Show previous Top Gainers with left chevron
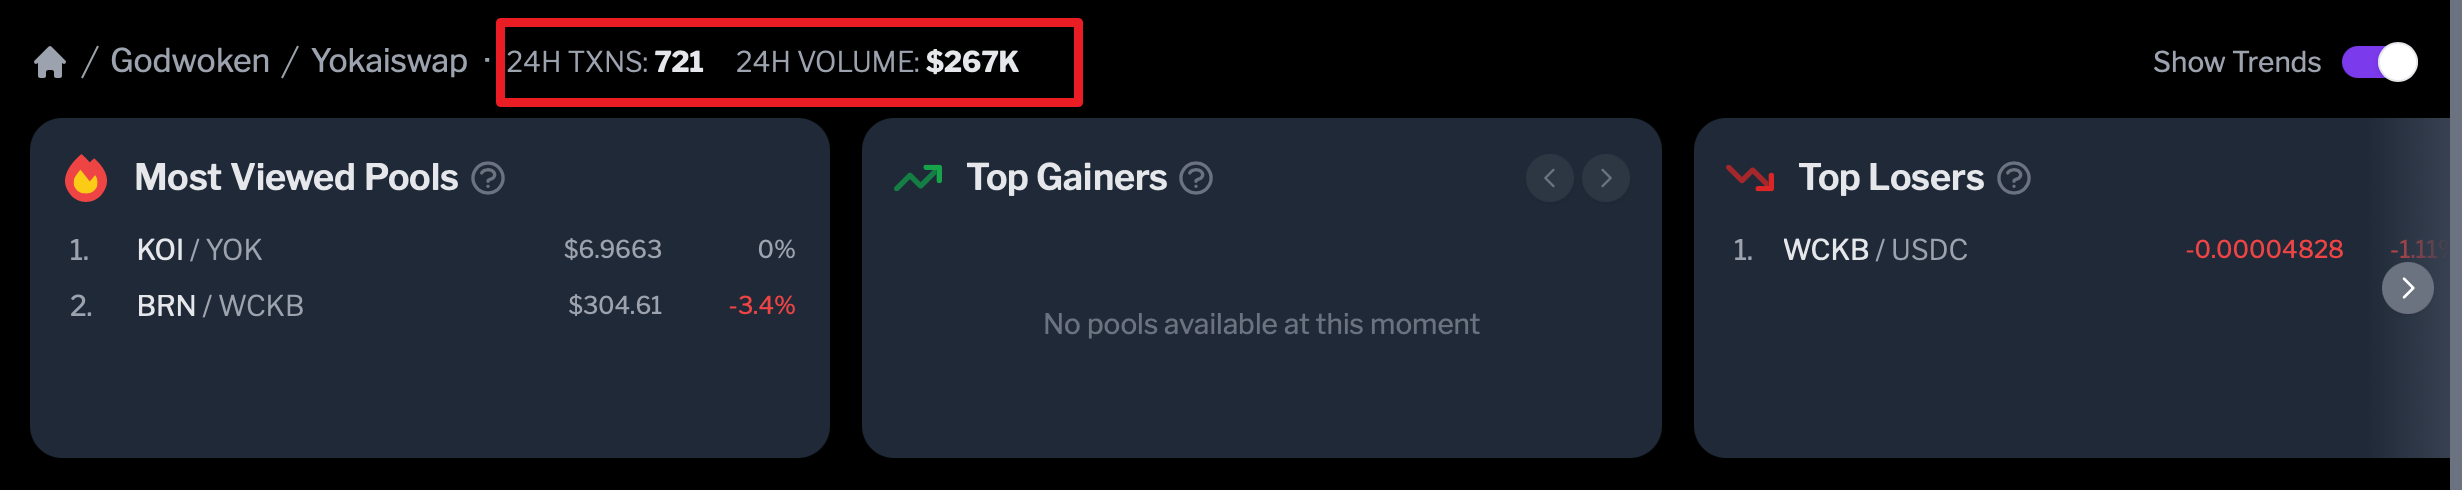 click(1550, 178)
